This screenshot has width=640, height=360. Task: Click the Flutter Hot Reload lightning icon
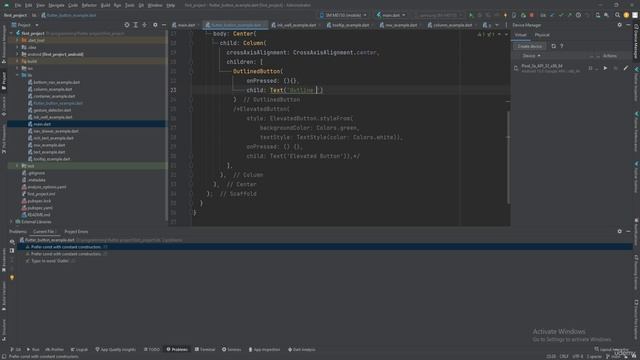point(505,15)
